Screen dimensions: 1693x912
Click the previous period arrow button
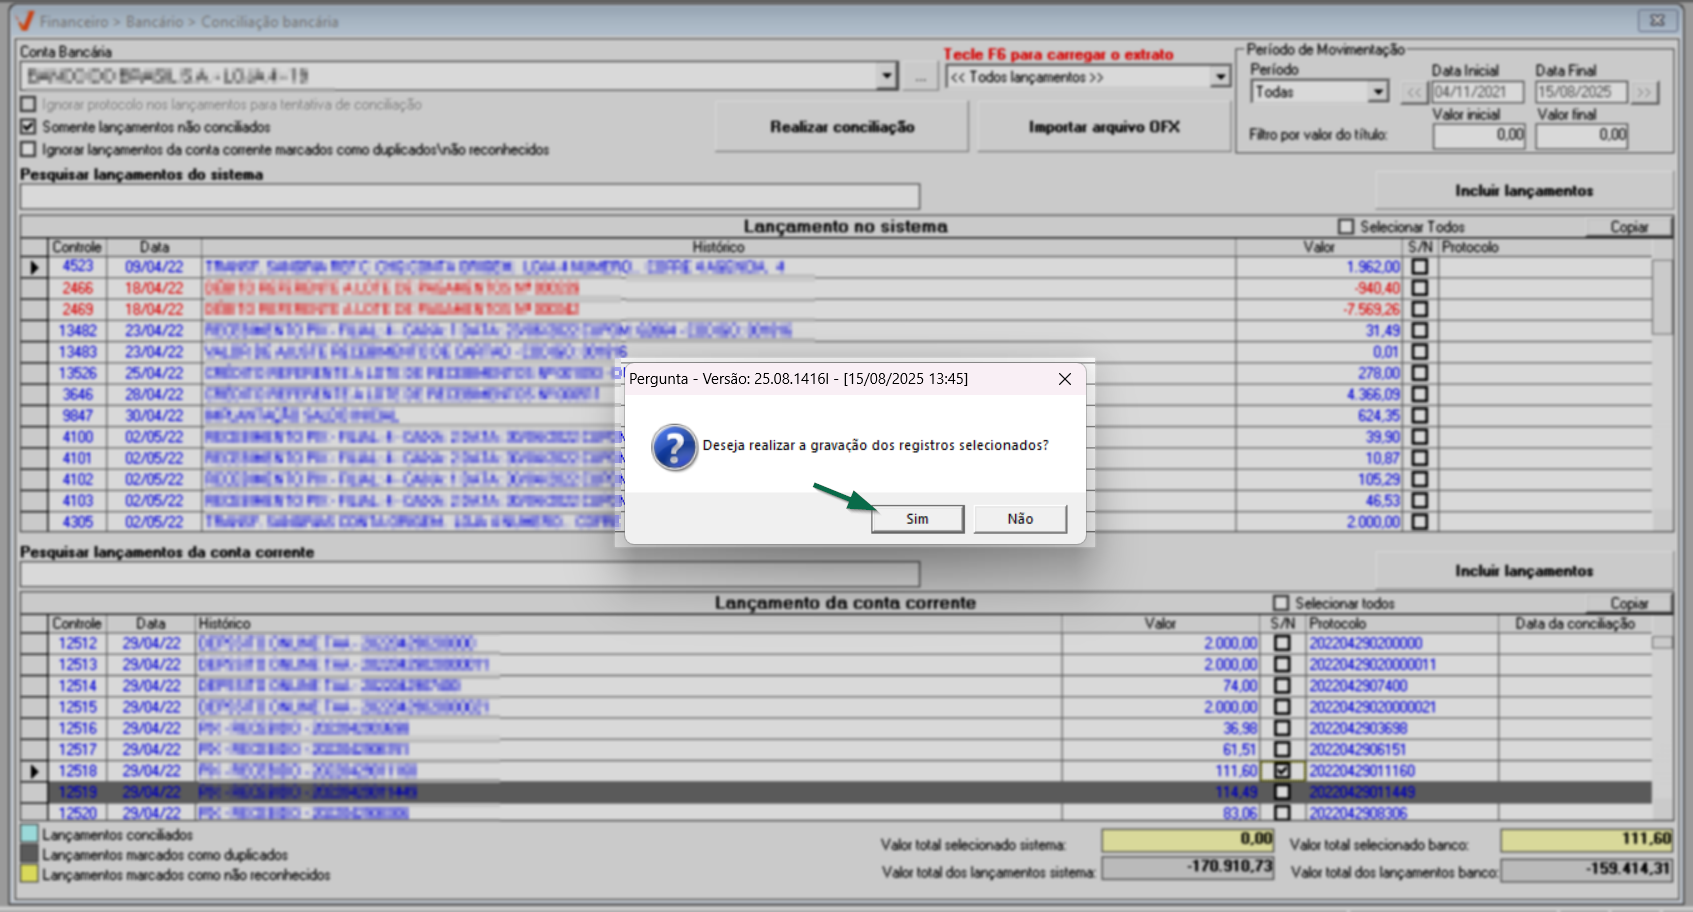[x=1413, y=93]
